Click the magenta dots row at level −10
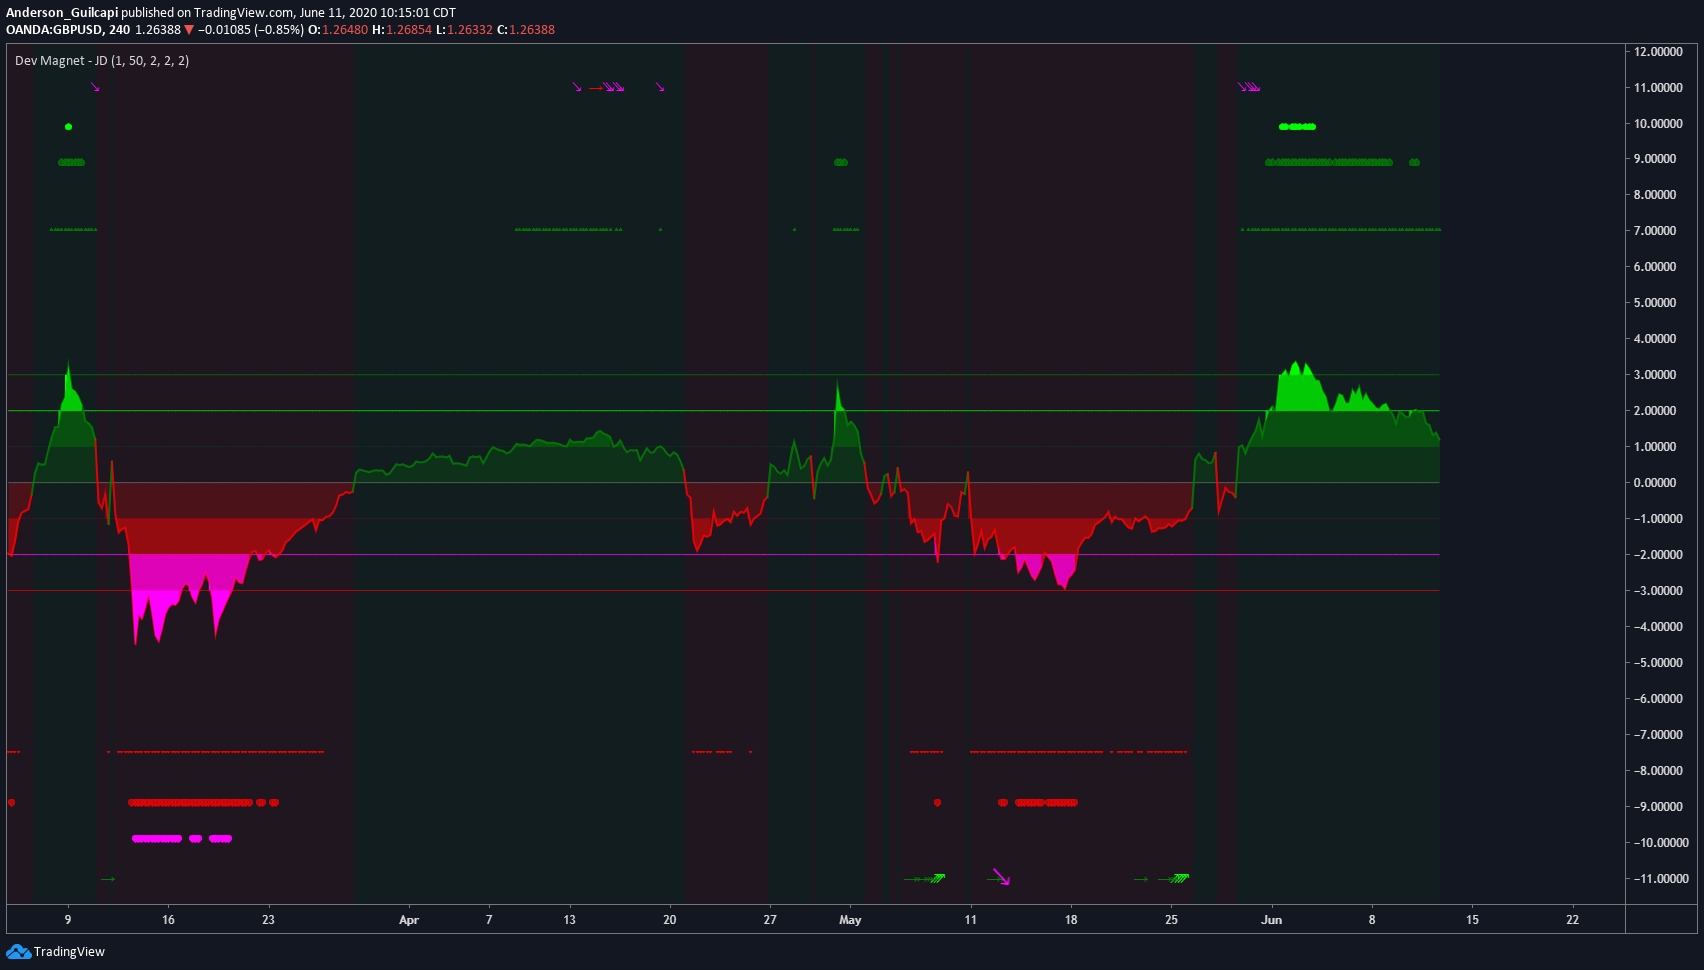Screen dimensions: 1704x970 182,839
